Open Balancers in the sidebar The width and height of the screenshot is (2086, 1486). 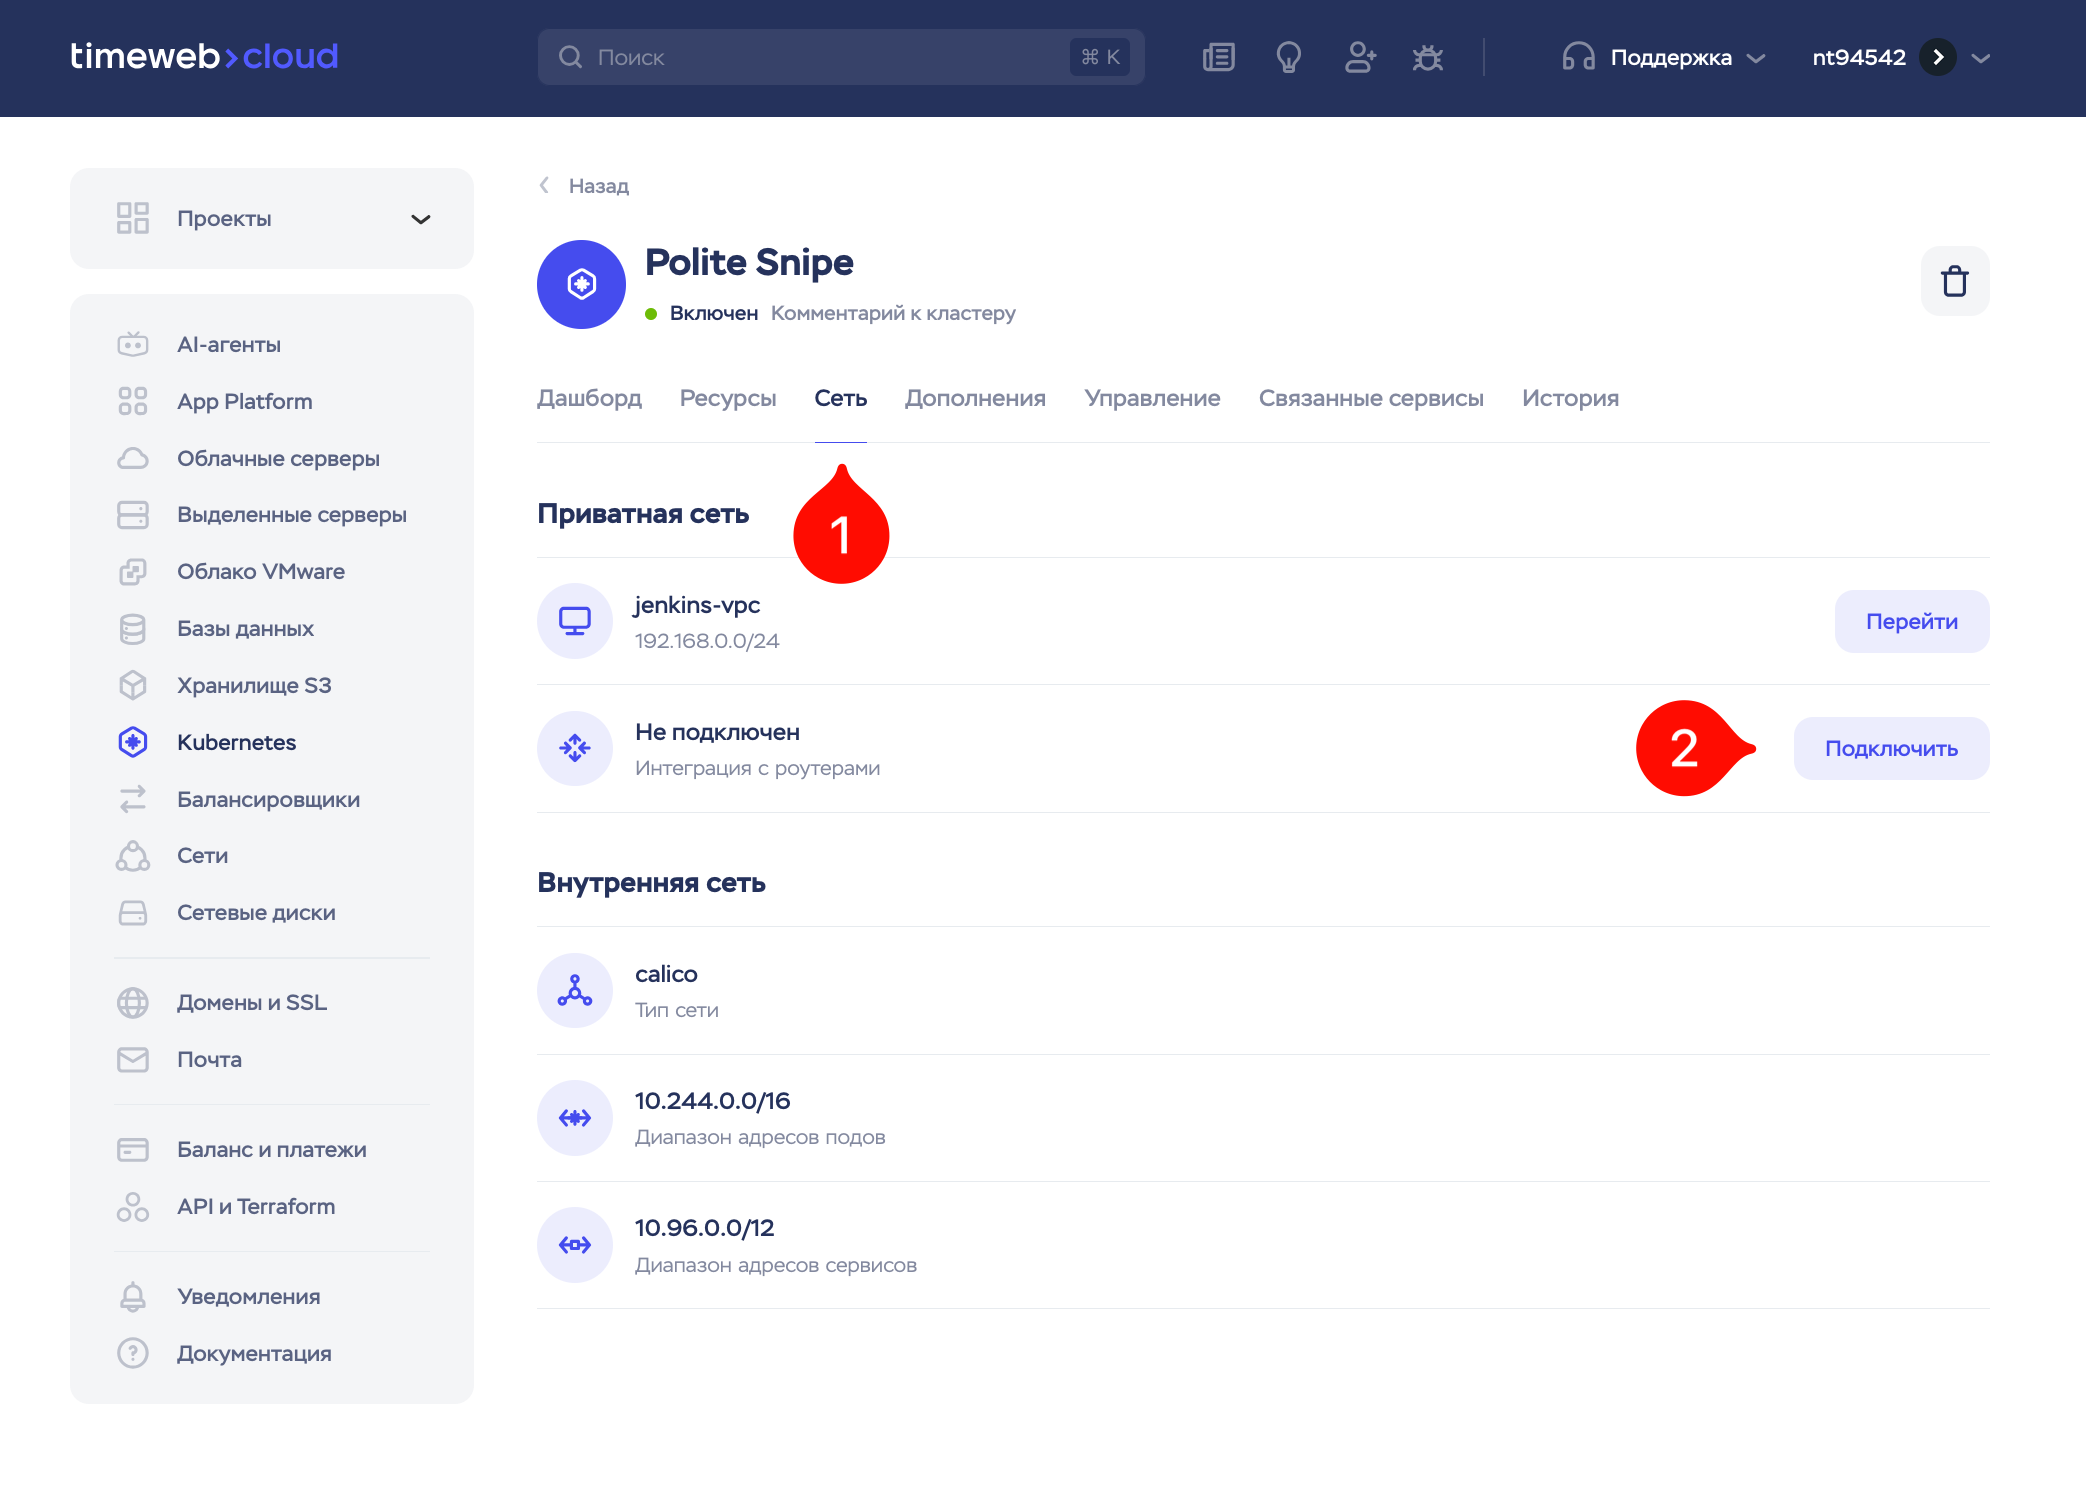click(x=268, y=799)
